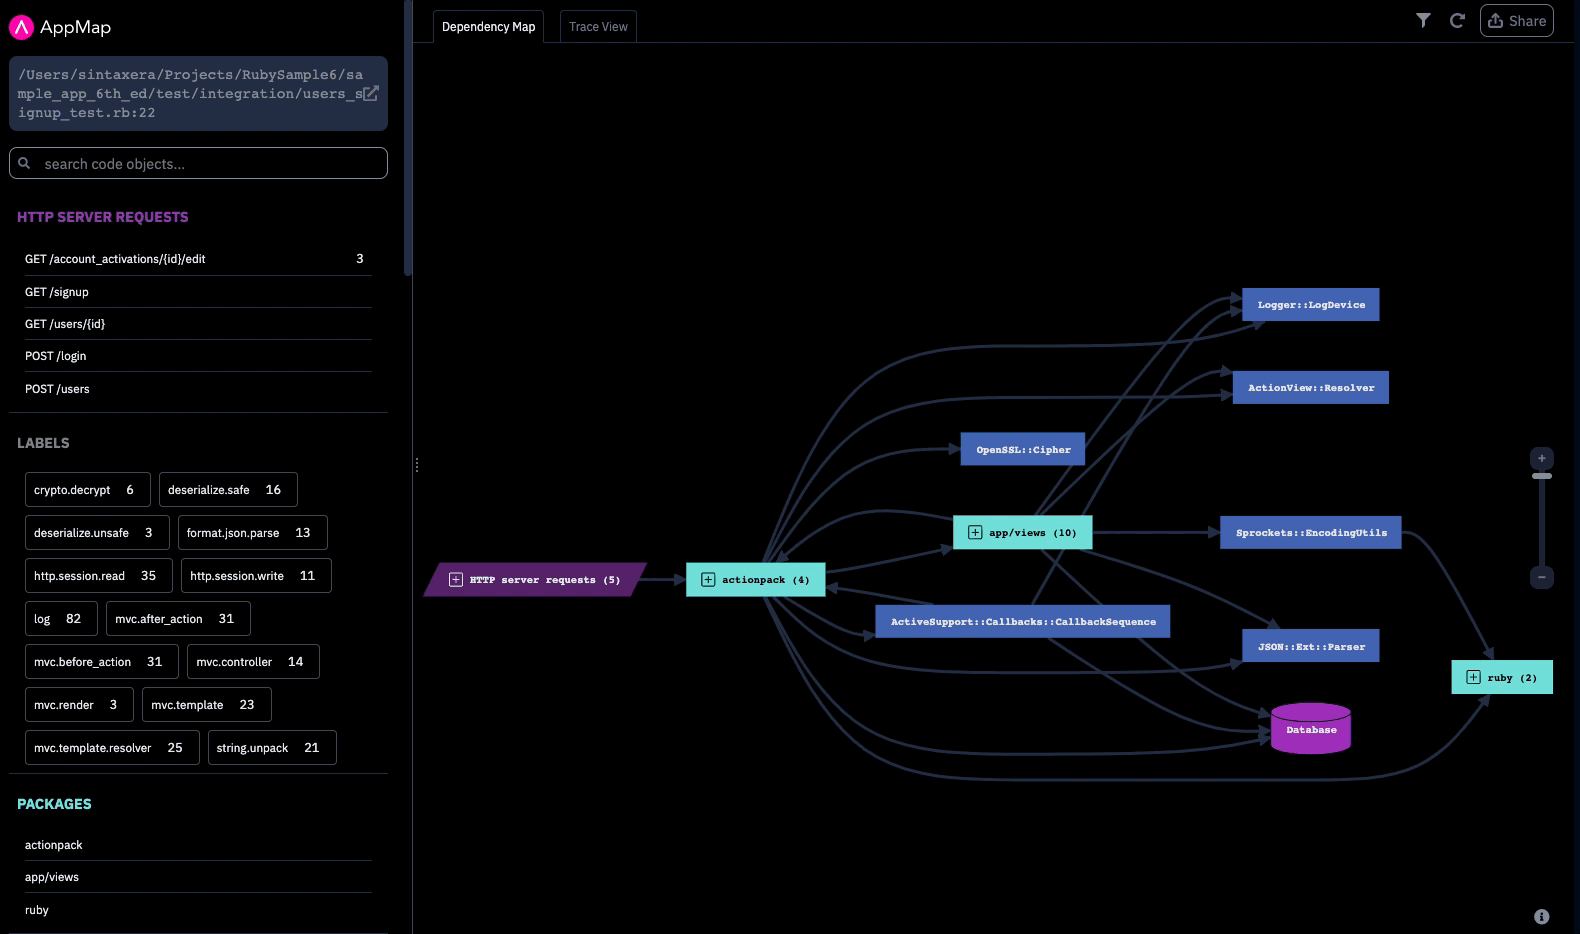The image size is (1580, 934).
Task: Click the sidebar vertical scrollbar
Action: pos(407,138)
